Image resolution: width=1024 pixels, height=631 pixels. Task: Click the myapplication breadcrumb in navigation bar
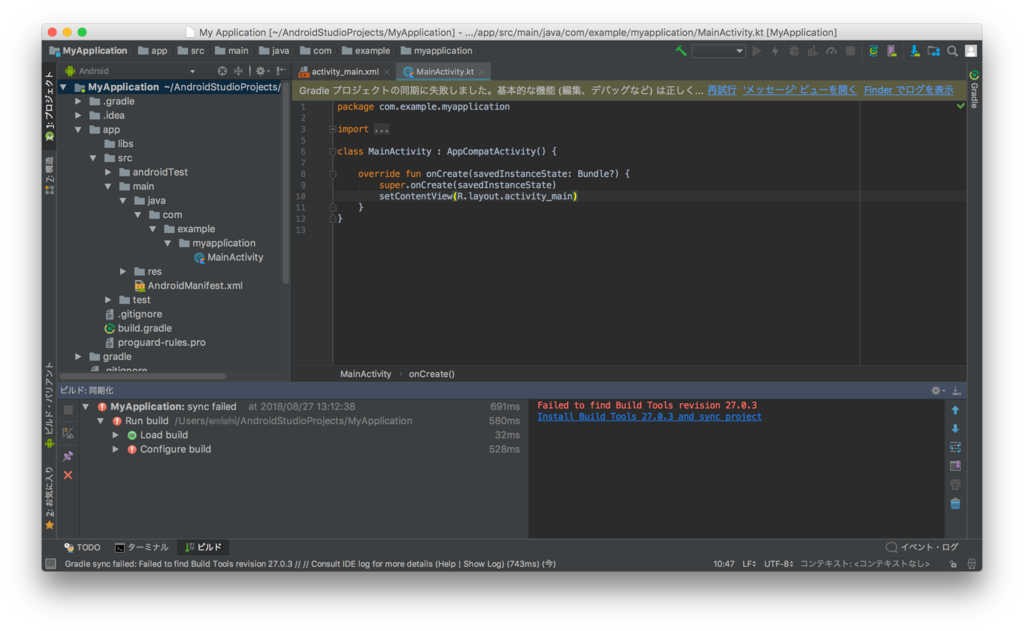[x=436, y=51]
